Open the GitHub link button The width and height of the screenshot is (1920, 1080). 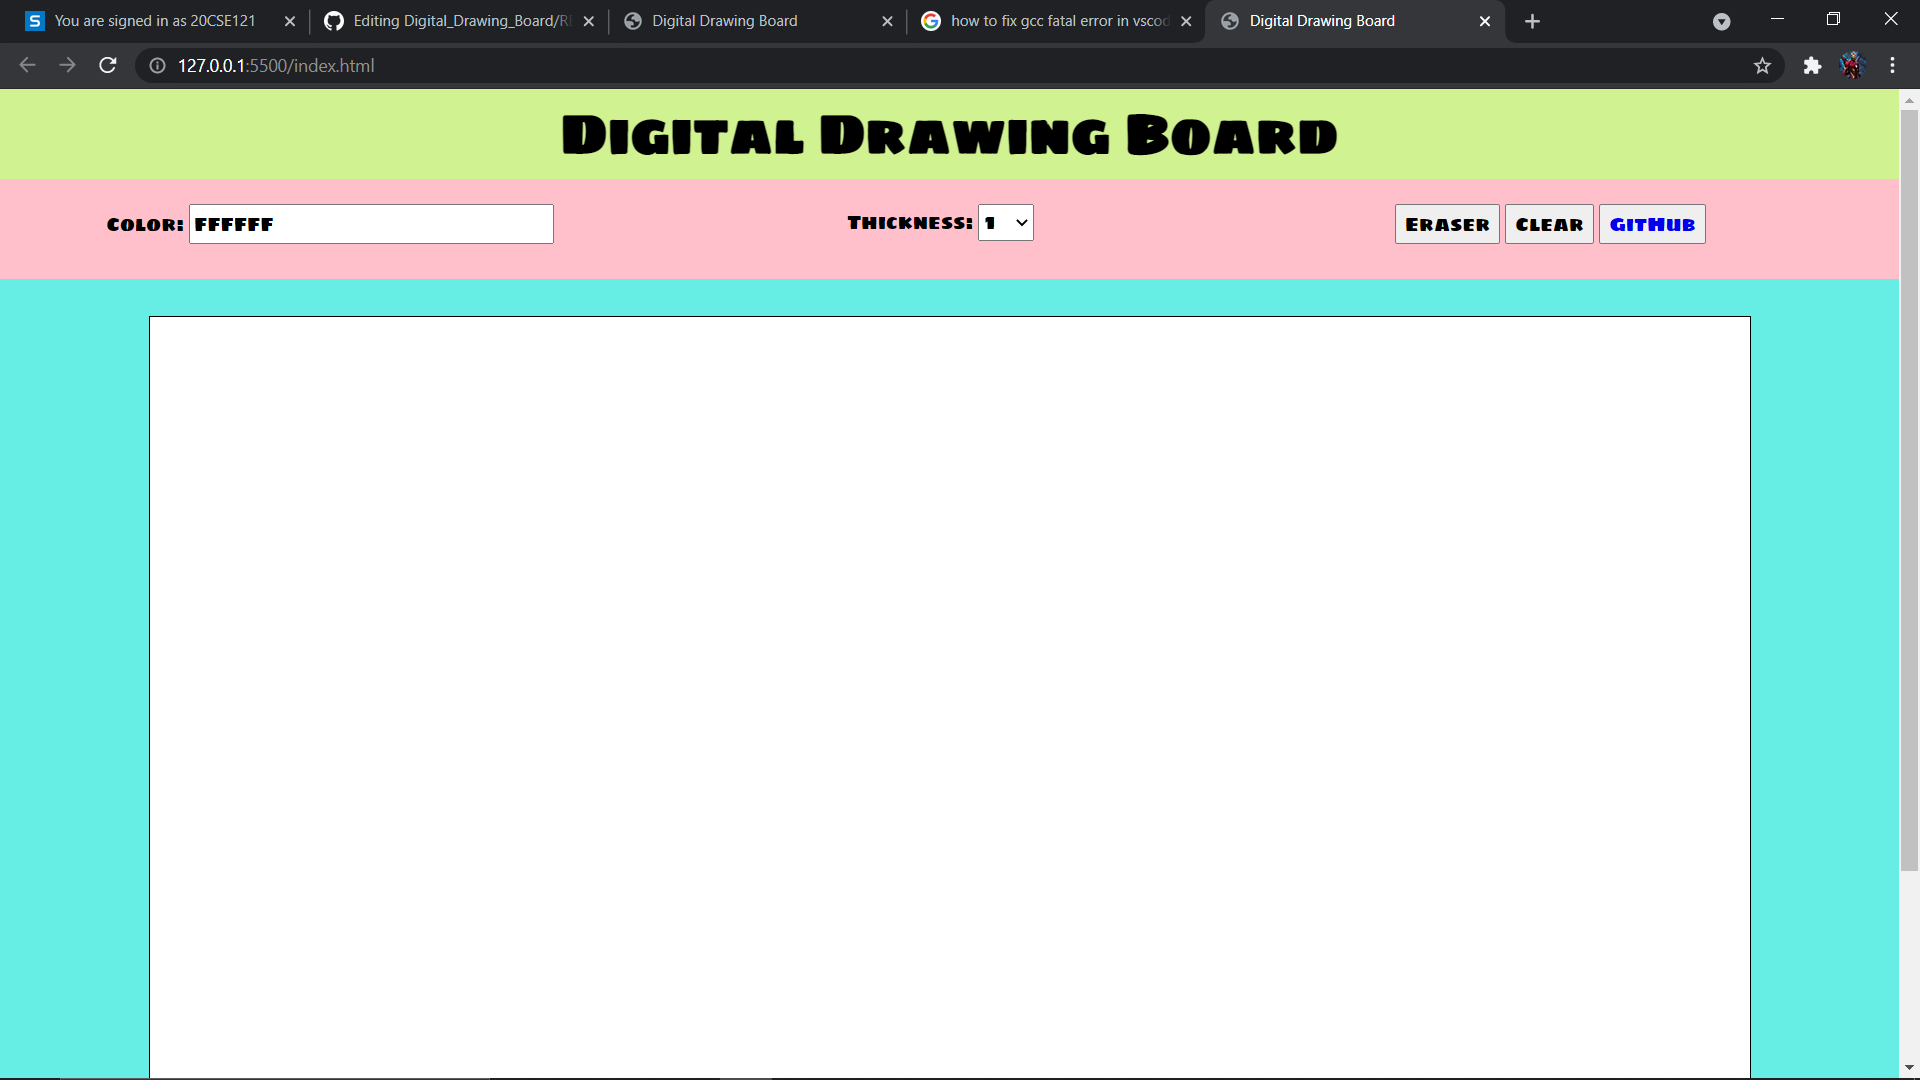point(1651,224)
